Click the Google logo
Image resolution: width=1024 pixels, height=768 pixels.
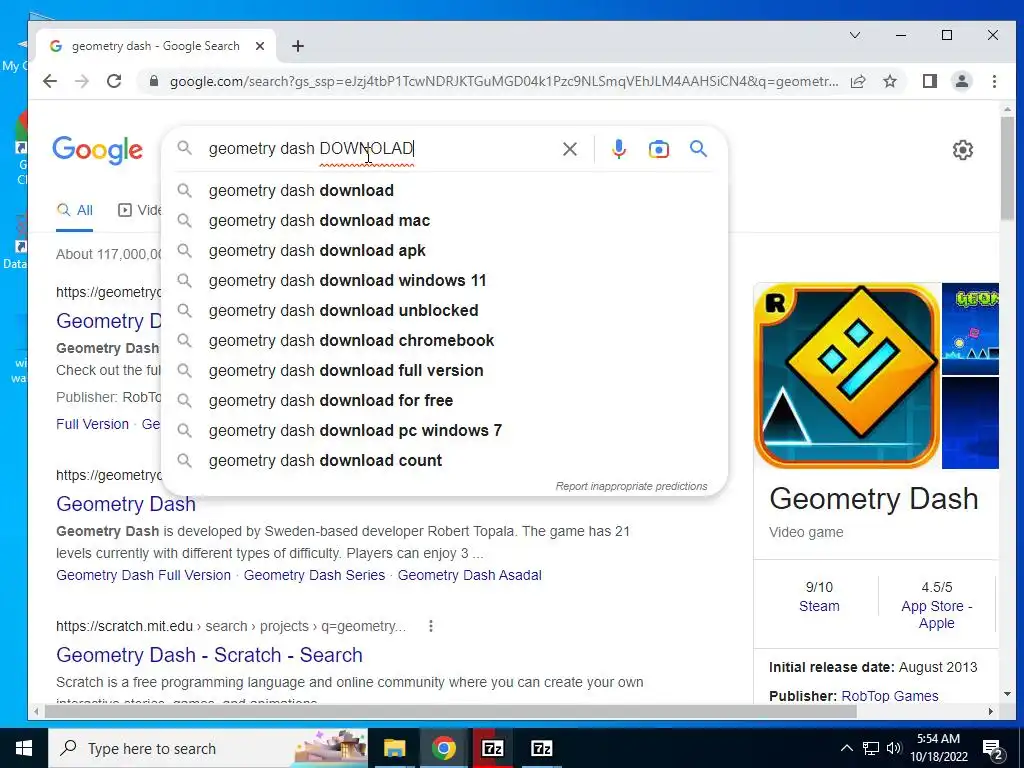point(97,151)
